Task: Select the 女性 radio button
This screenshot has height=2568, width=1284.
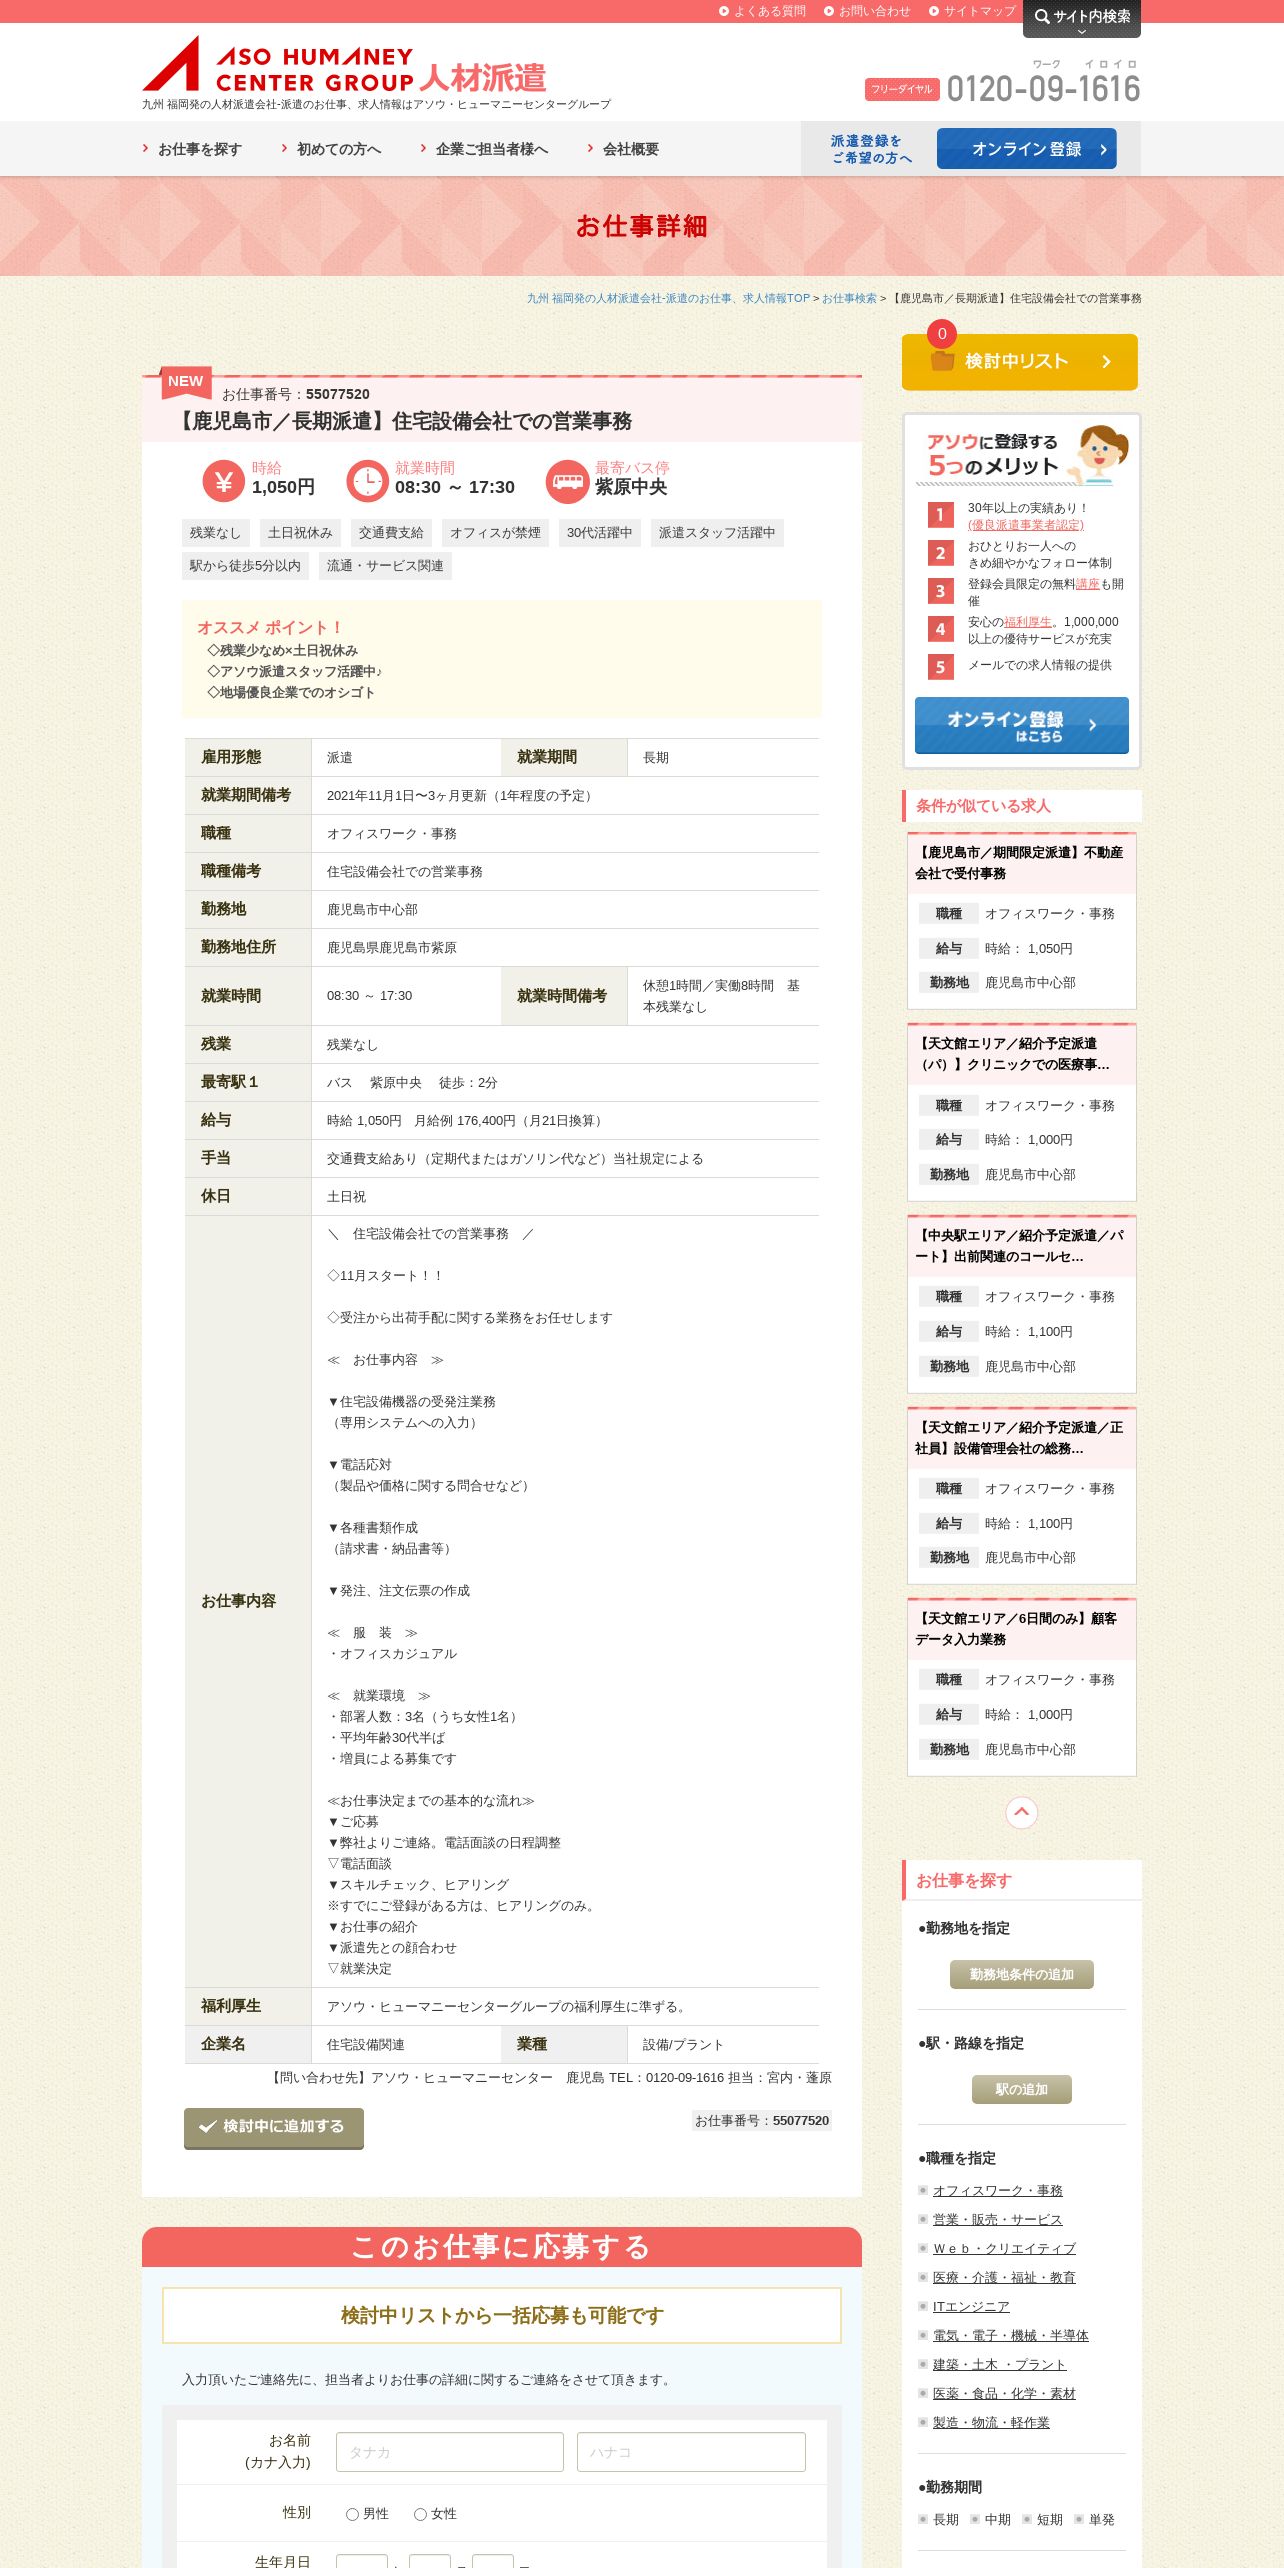Action: [420, 2514]
